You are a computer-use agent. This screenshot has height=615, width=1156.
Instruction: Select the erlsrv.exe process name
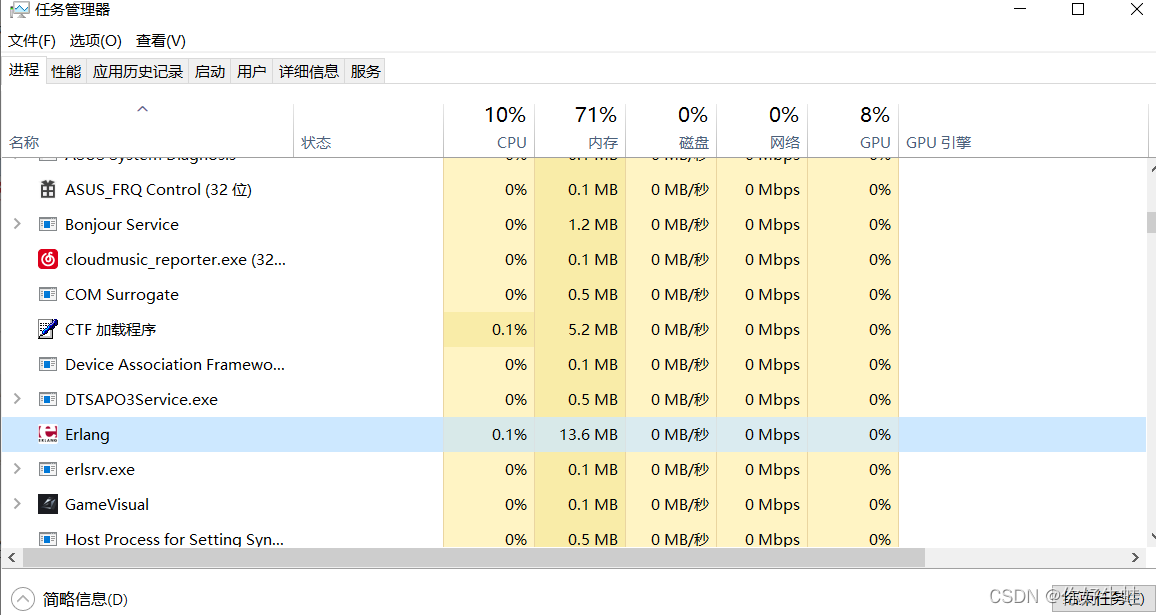[x=100, y=469]
